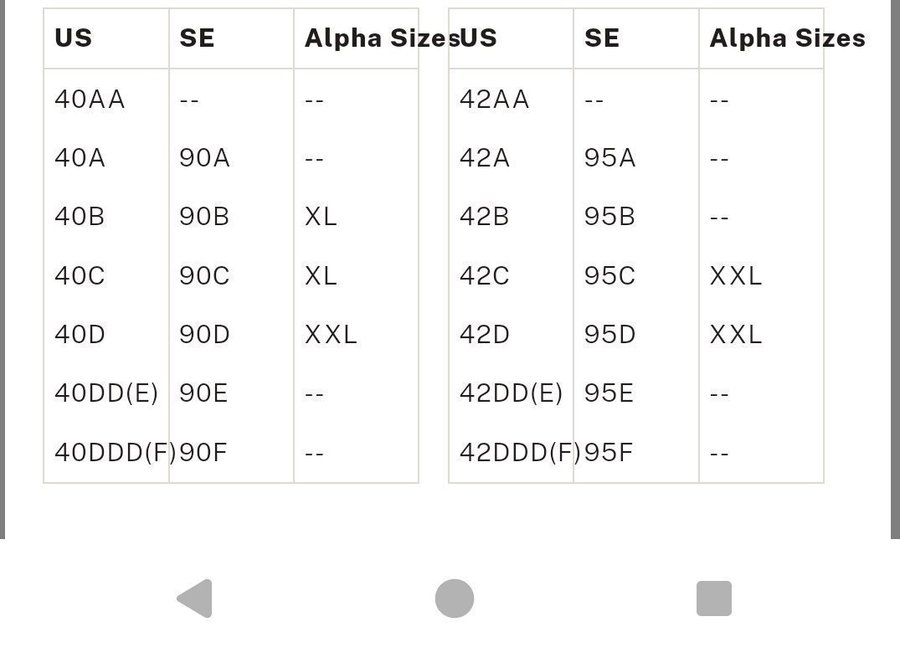Tap the 40DDD(F) size entry
This screenshot has width=900, height=652.
(114, 453)
